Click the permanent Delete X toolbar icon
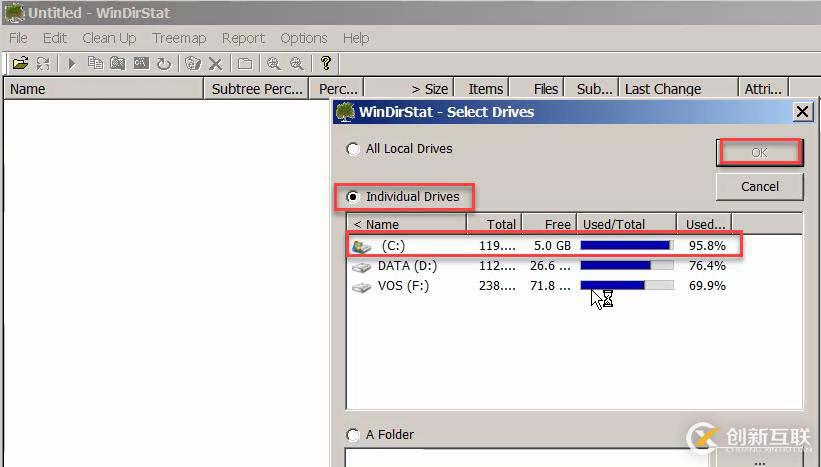Image resolution: width=821 pixels, height=467 pixels. (x=215, y=64)
